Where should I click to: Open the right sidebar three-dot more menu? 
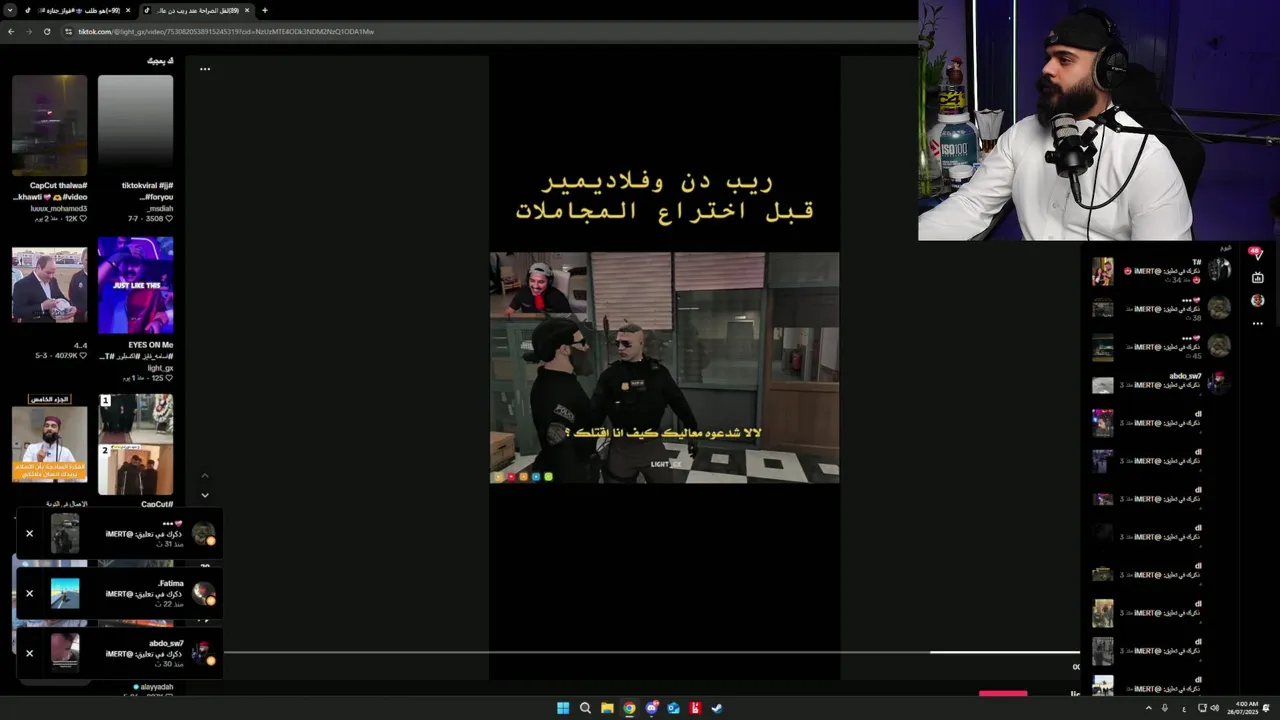coord(1258,323)
